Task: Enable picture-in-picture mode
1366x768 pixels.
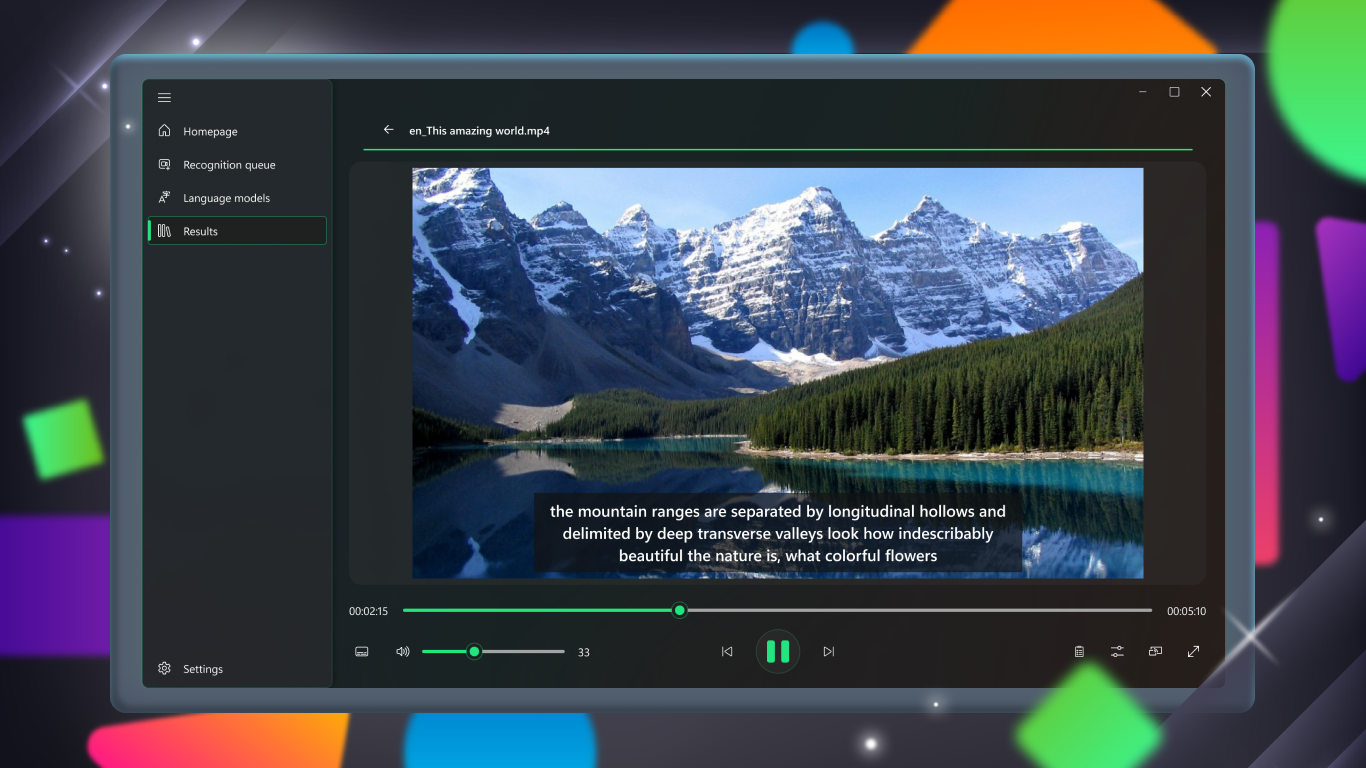Action: point(1155,651)
